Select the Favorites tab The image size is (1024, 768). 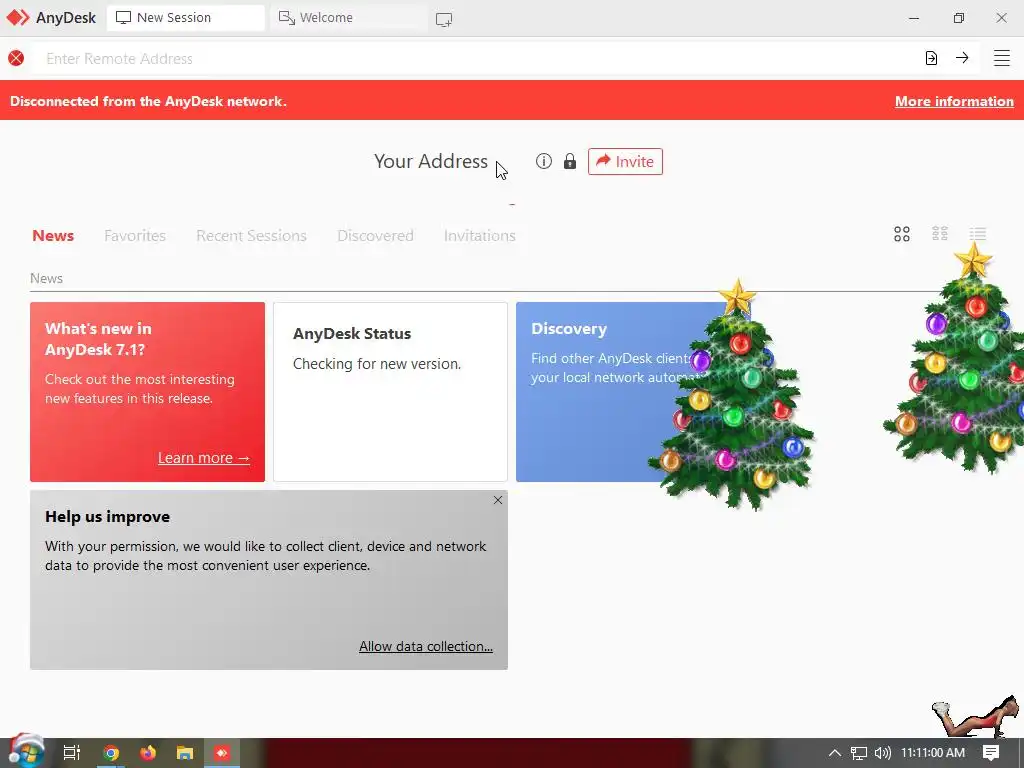pos(135,236)
